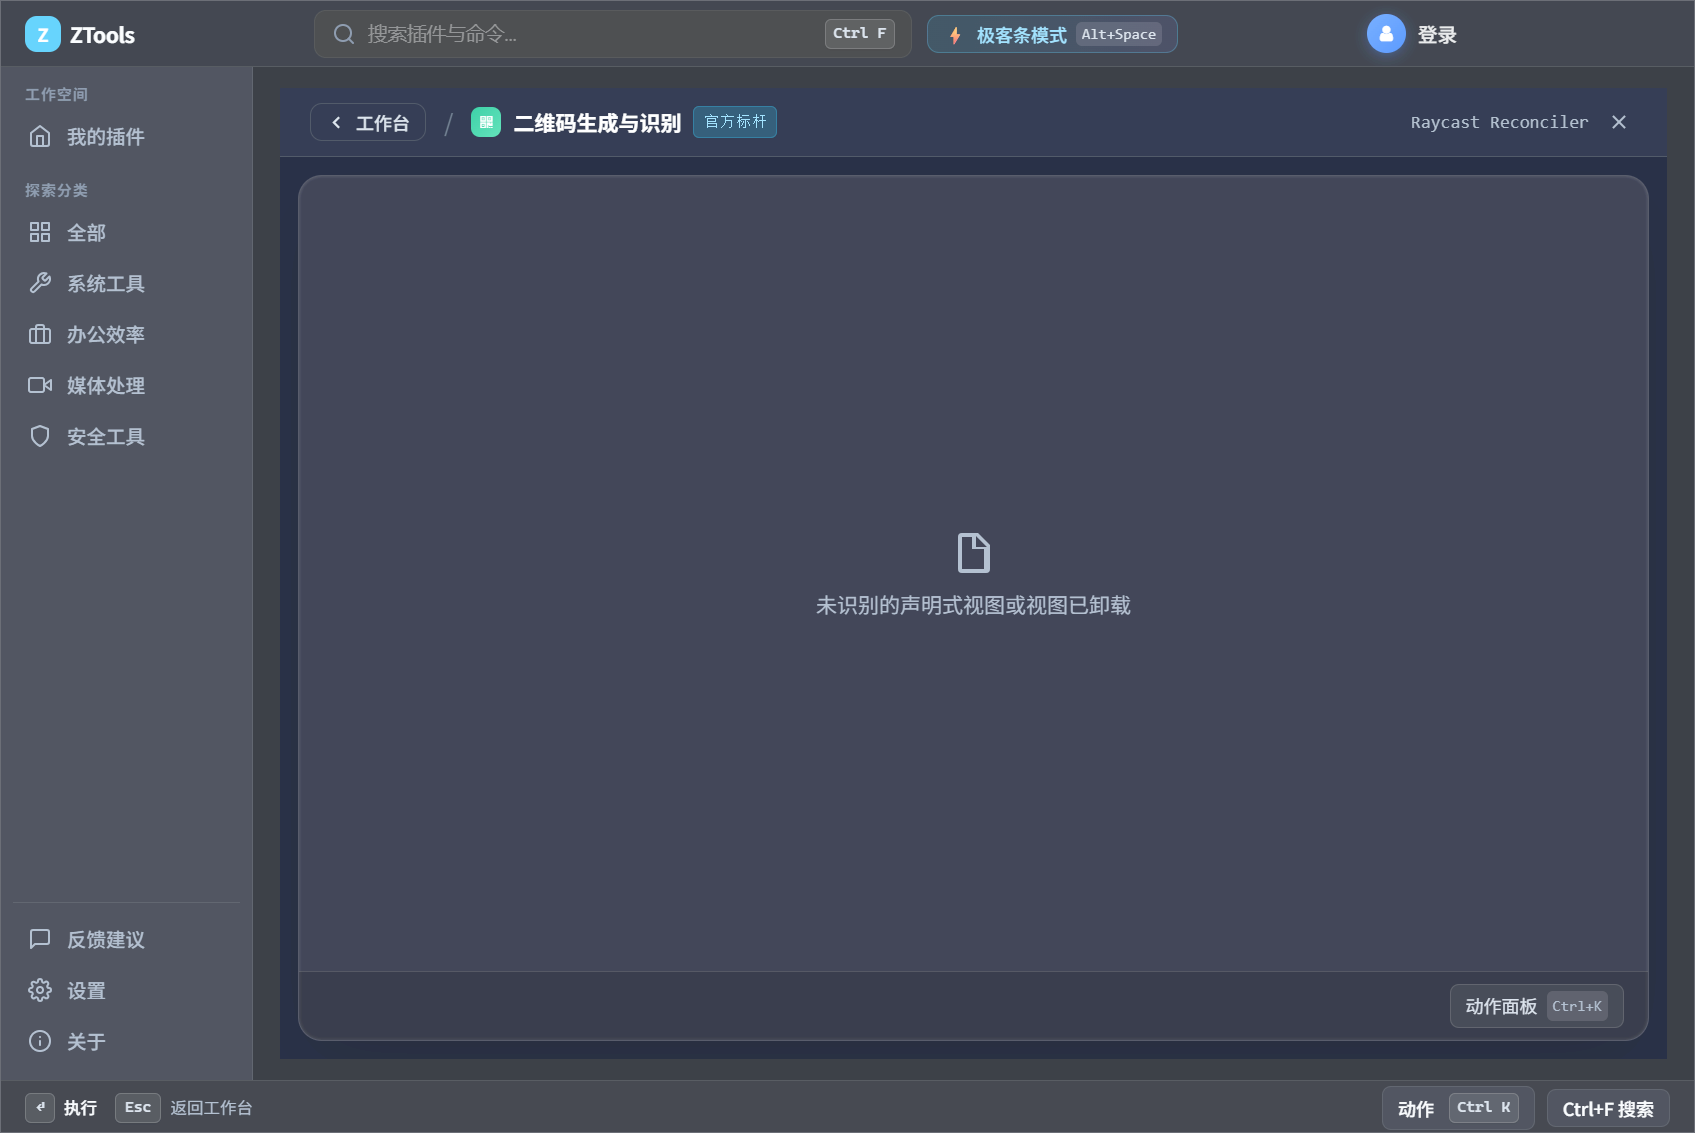
Task: Open 反馈建议 feedback page
Action: [x=126, y=940]
